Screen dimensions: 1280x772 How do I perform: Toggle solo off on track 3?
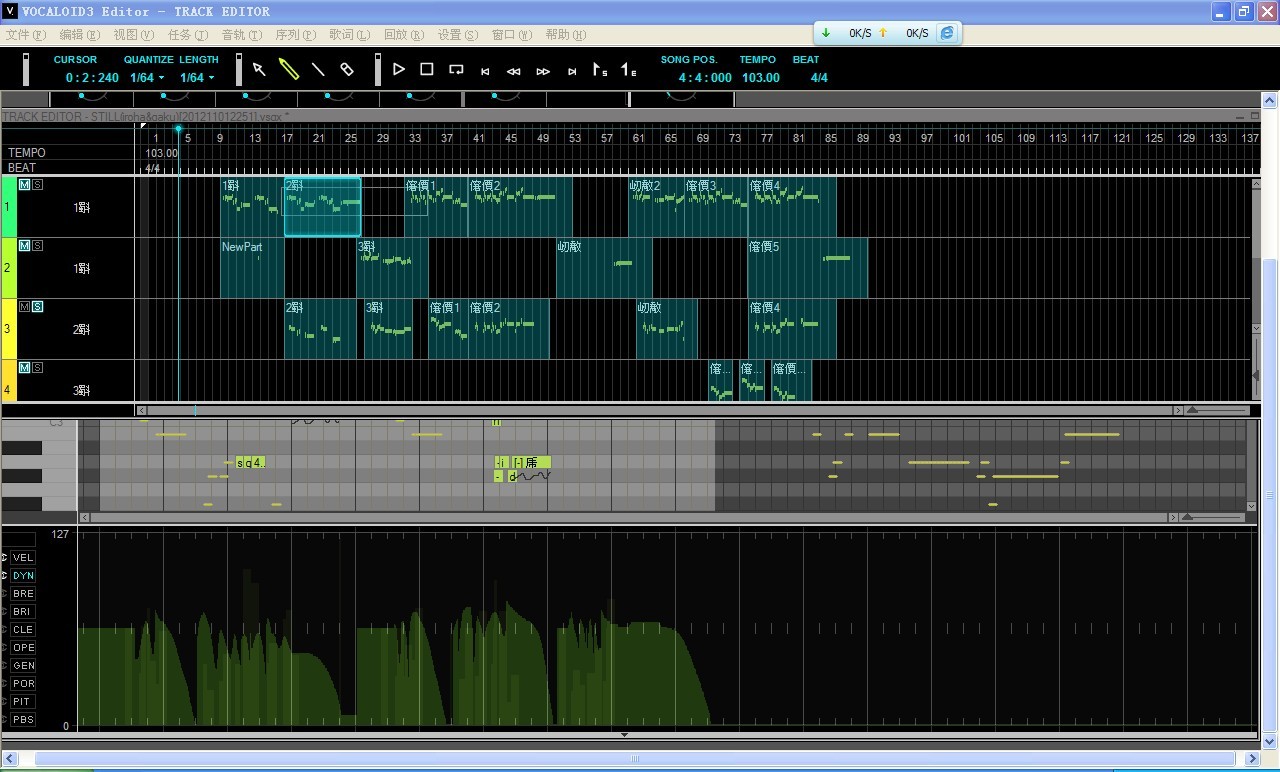pos(37,307)
